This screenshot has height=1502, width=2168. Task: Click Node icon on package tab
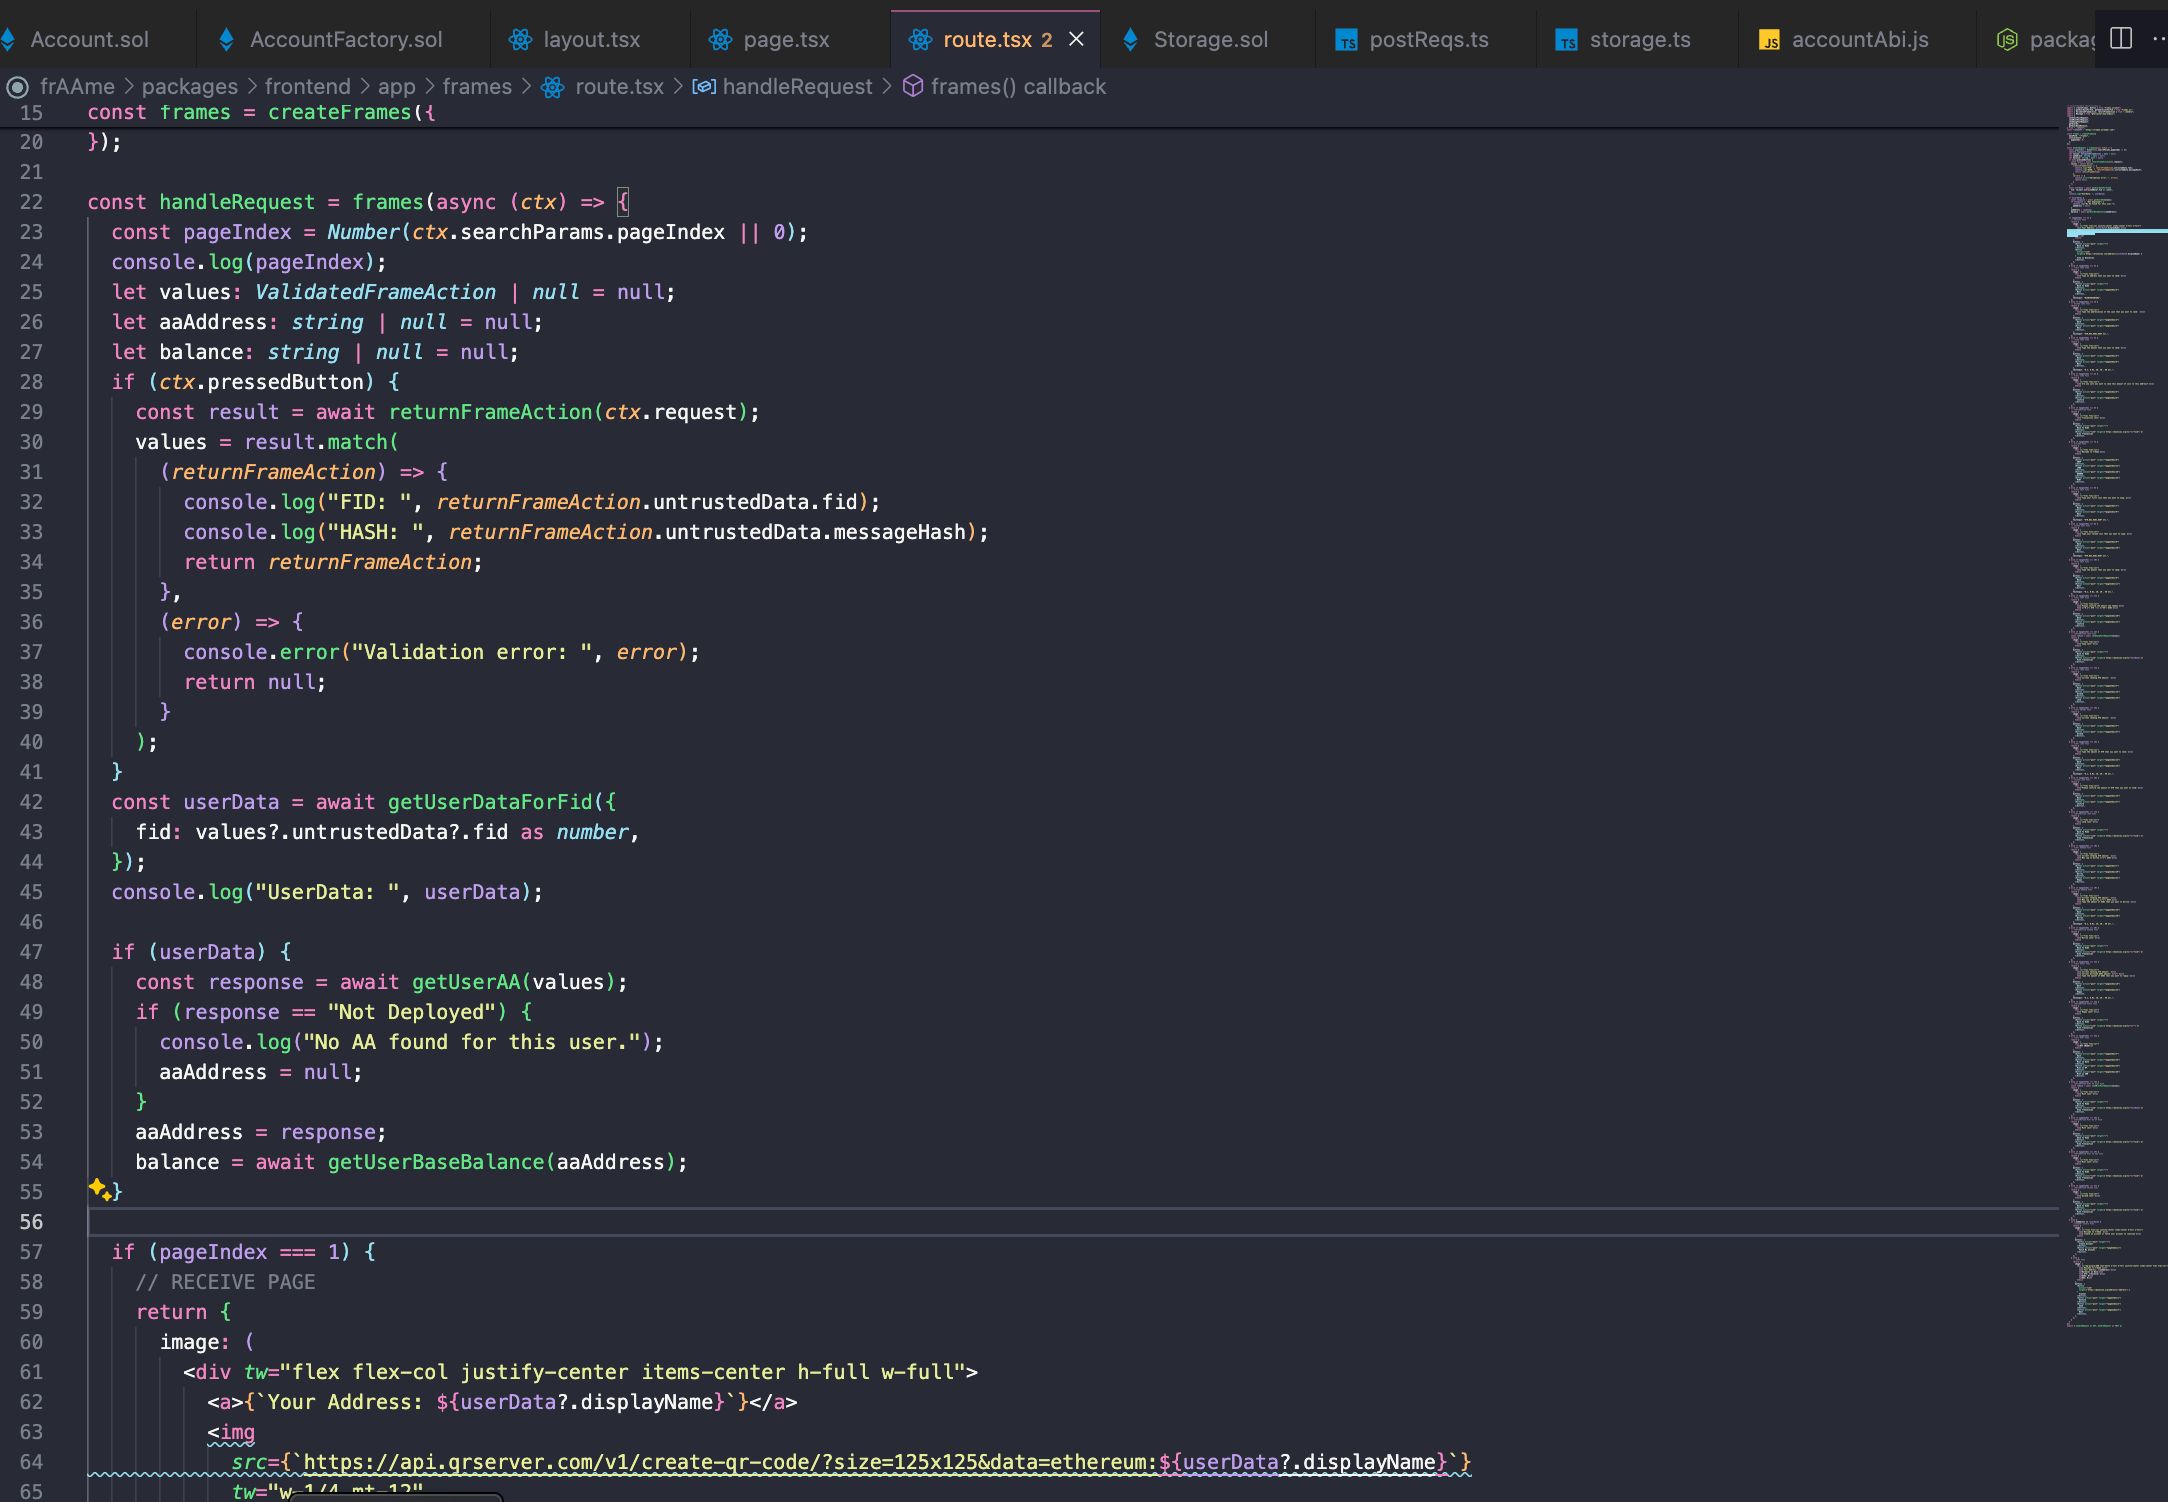pyautogui.click(x=2006, y=39)
